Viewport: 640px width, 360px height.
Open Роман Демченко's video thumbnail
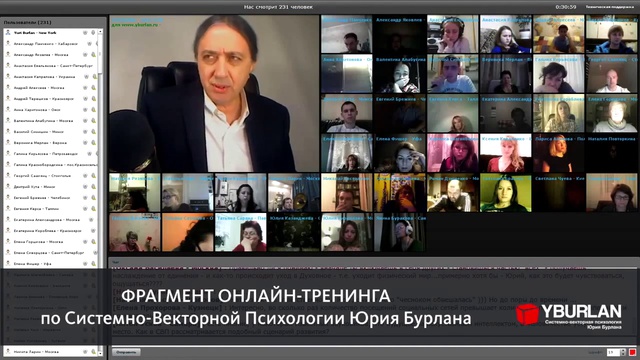point(453,193)
